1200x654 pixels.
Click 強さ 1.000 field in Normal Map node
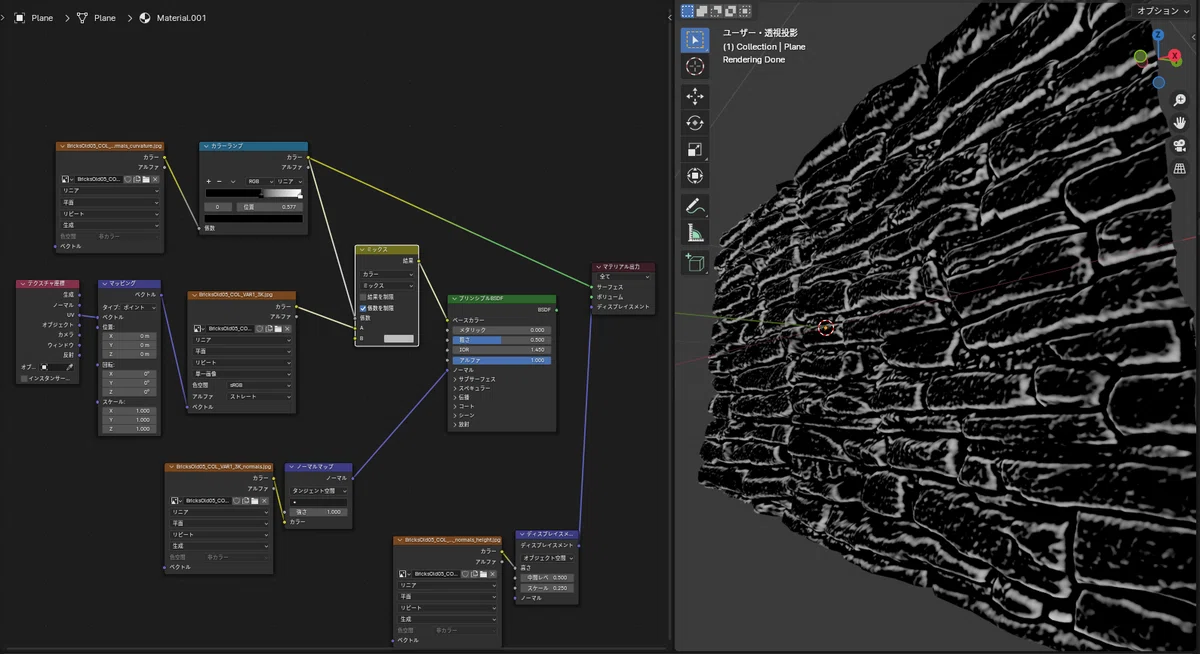coord(319,511)
